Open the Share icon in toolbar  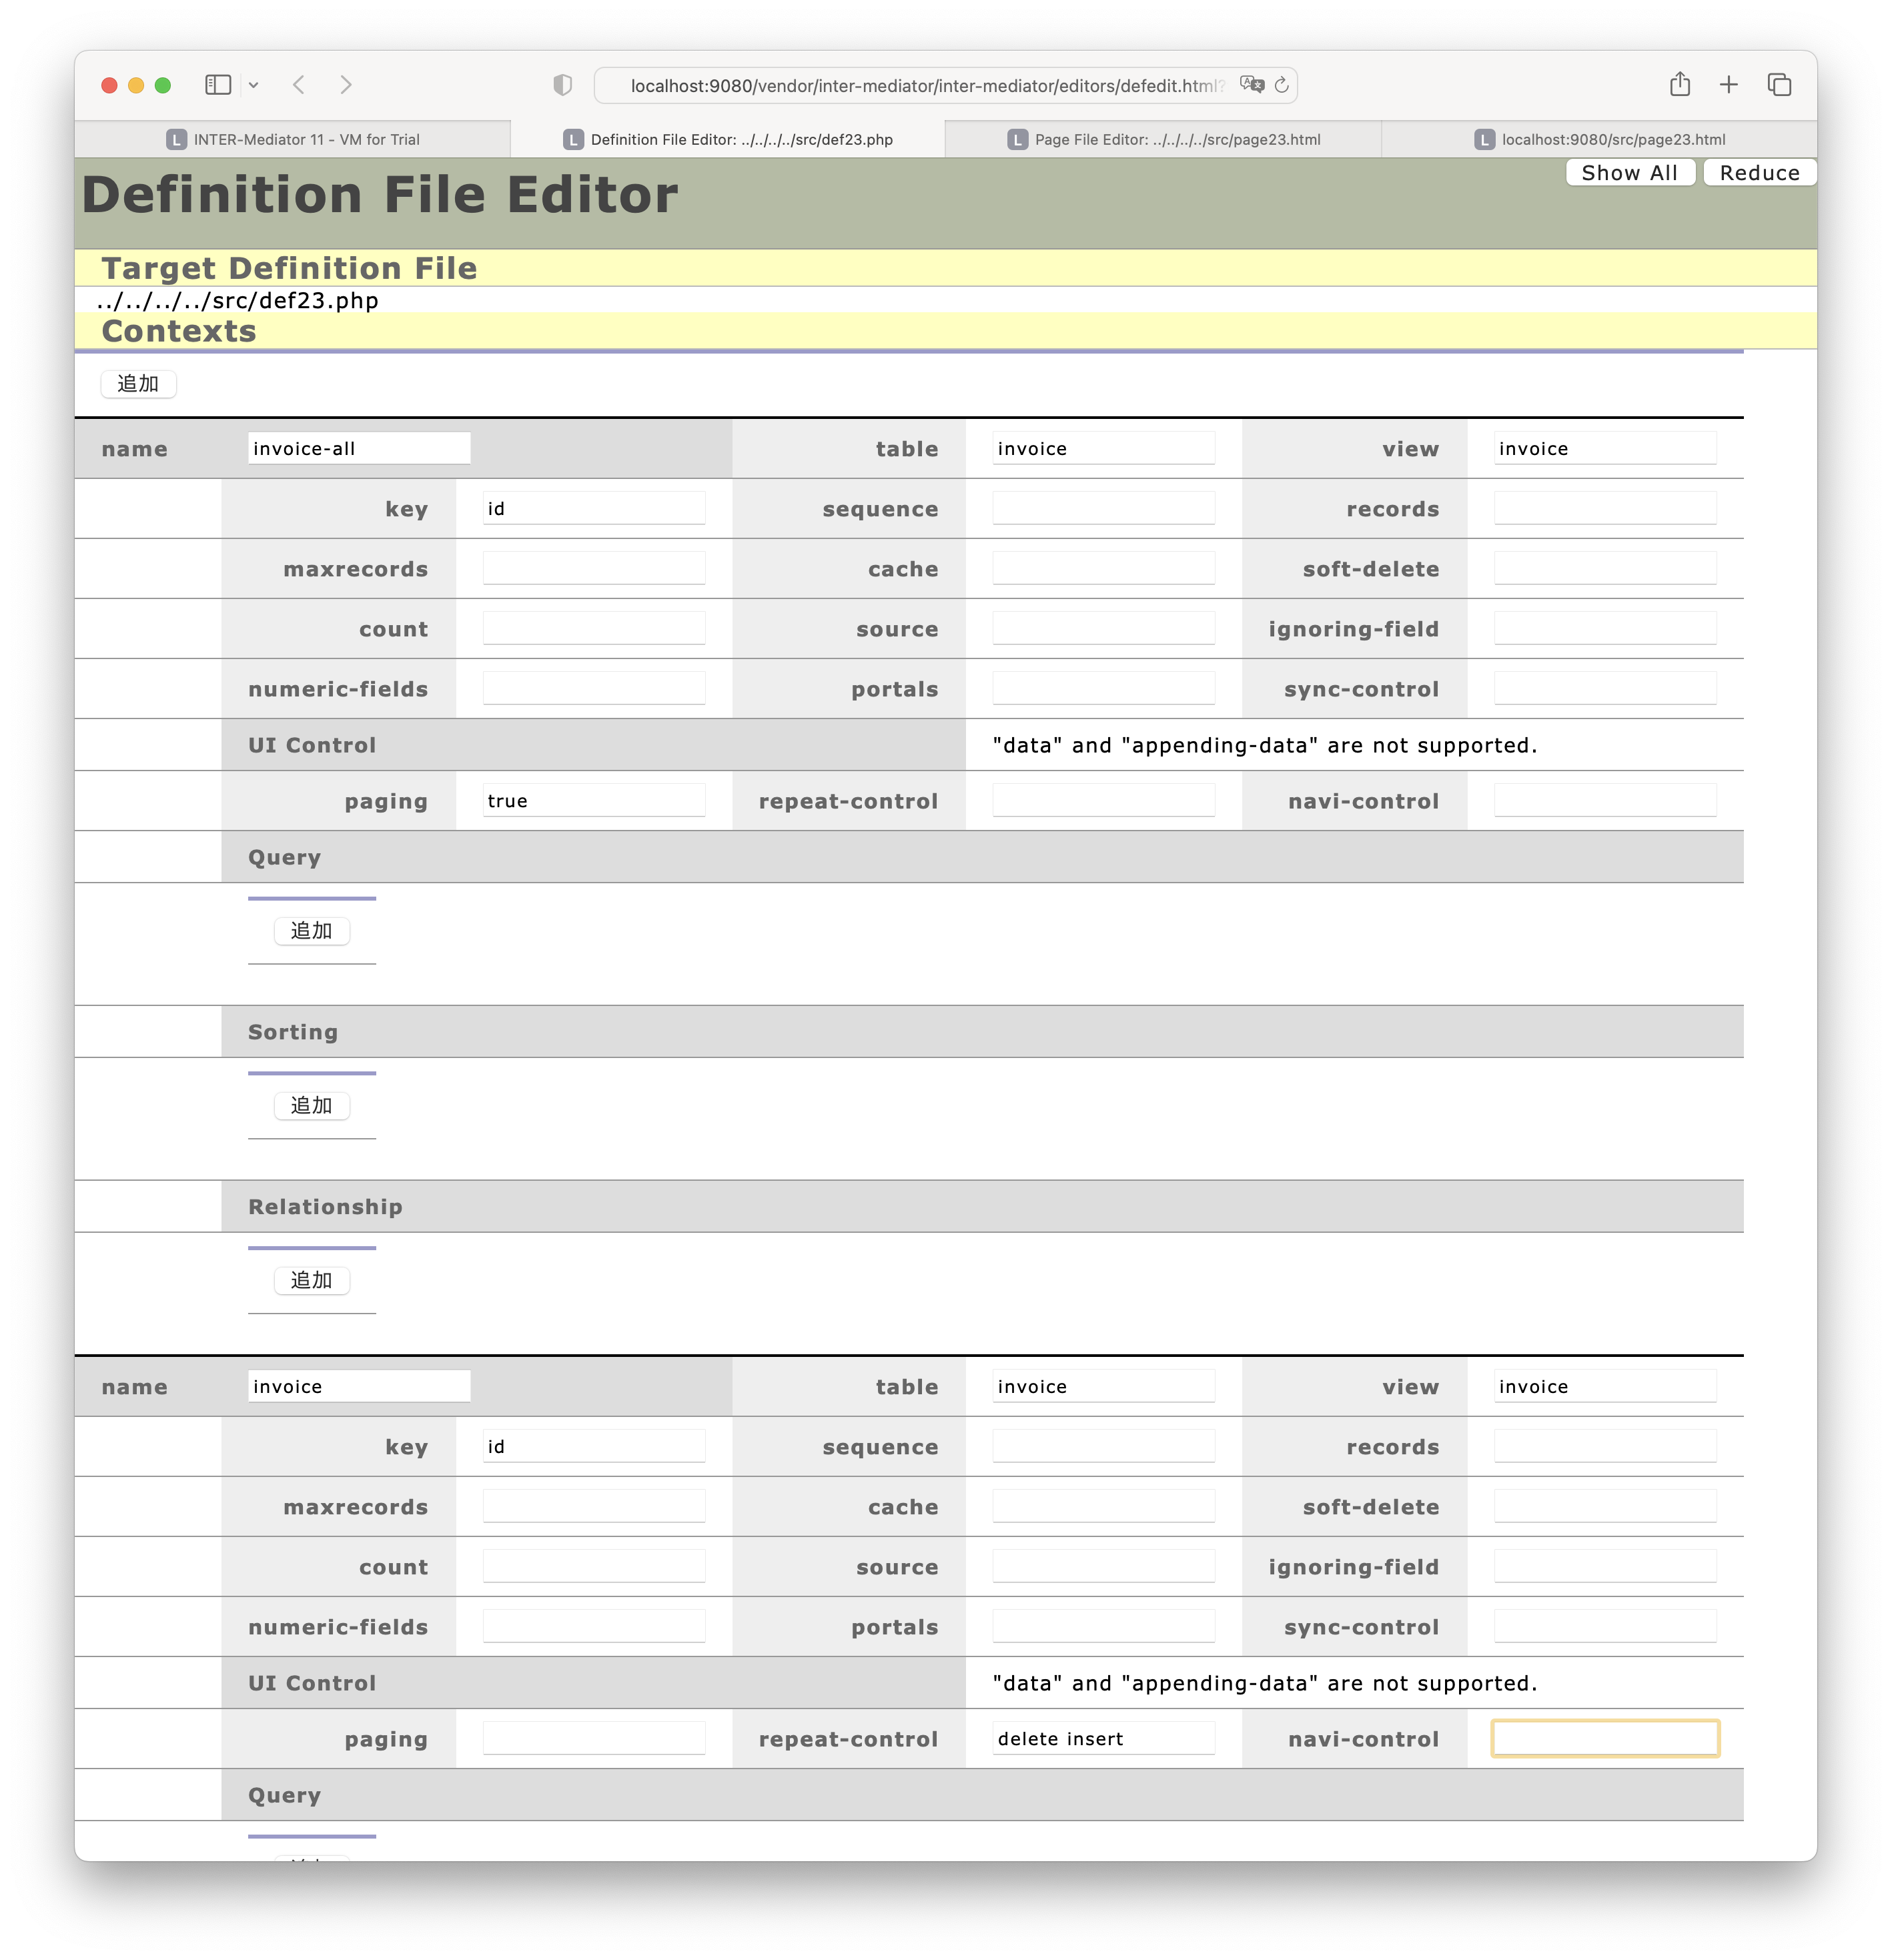click(1680, 85)
